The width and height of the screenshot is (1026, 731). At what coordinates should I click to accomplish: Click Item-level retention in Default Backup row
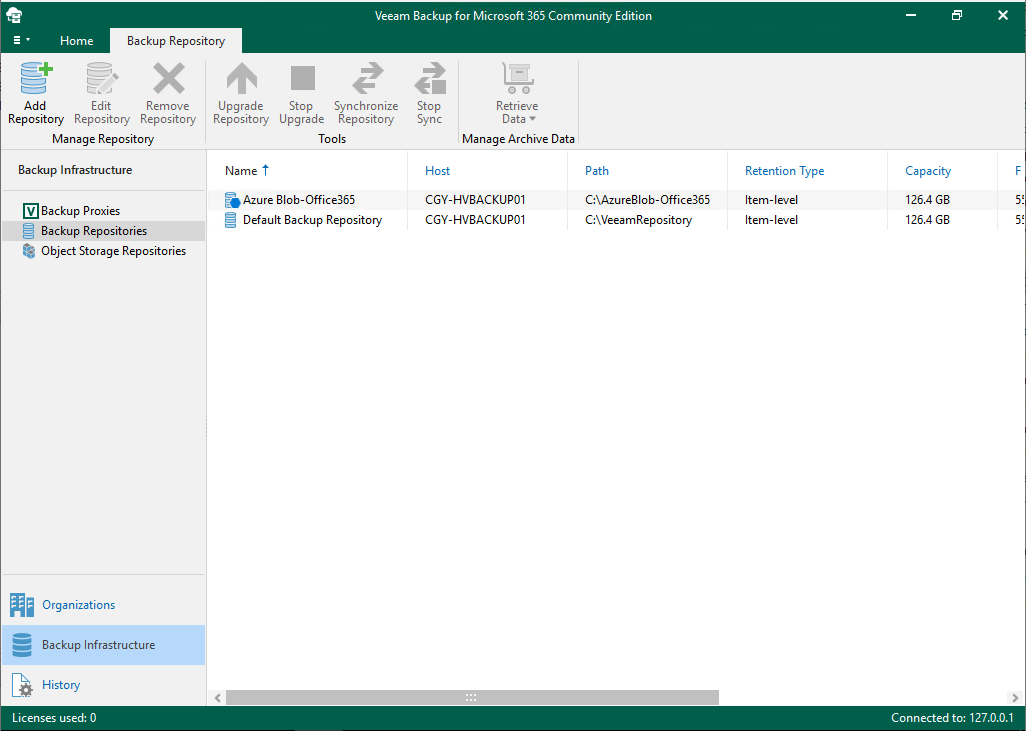pos(771,220)
